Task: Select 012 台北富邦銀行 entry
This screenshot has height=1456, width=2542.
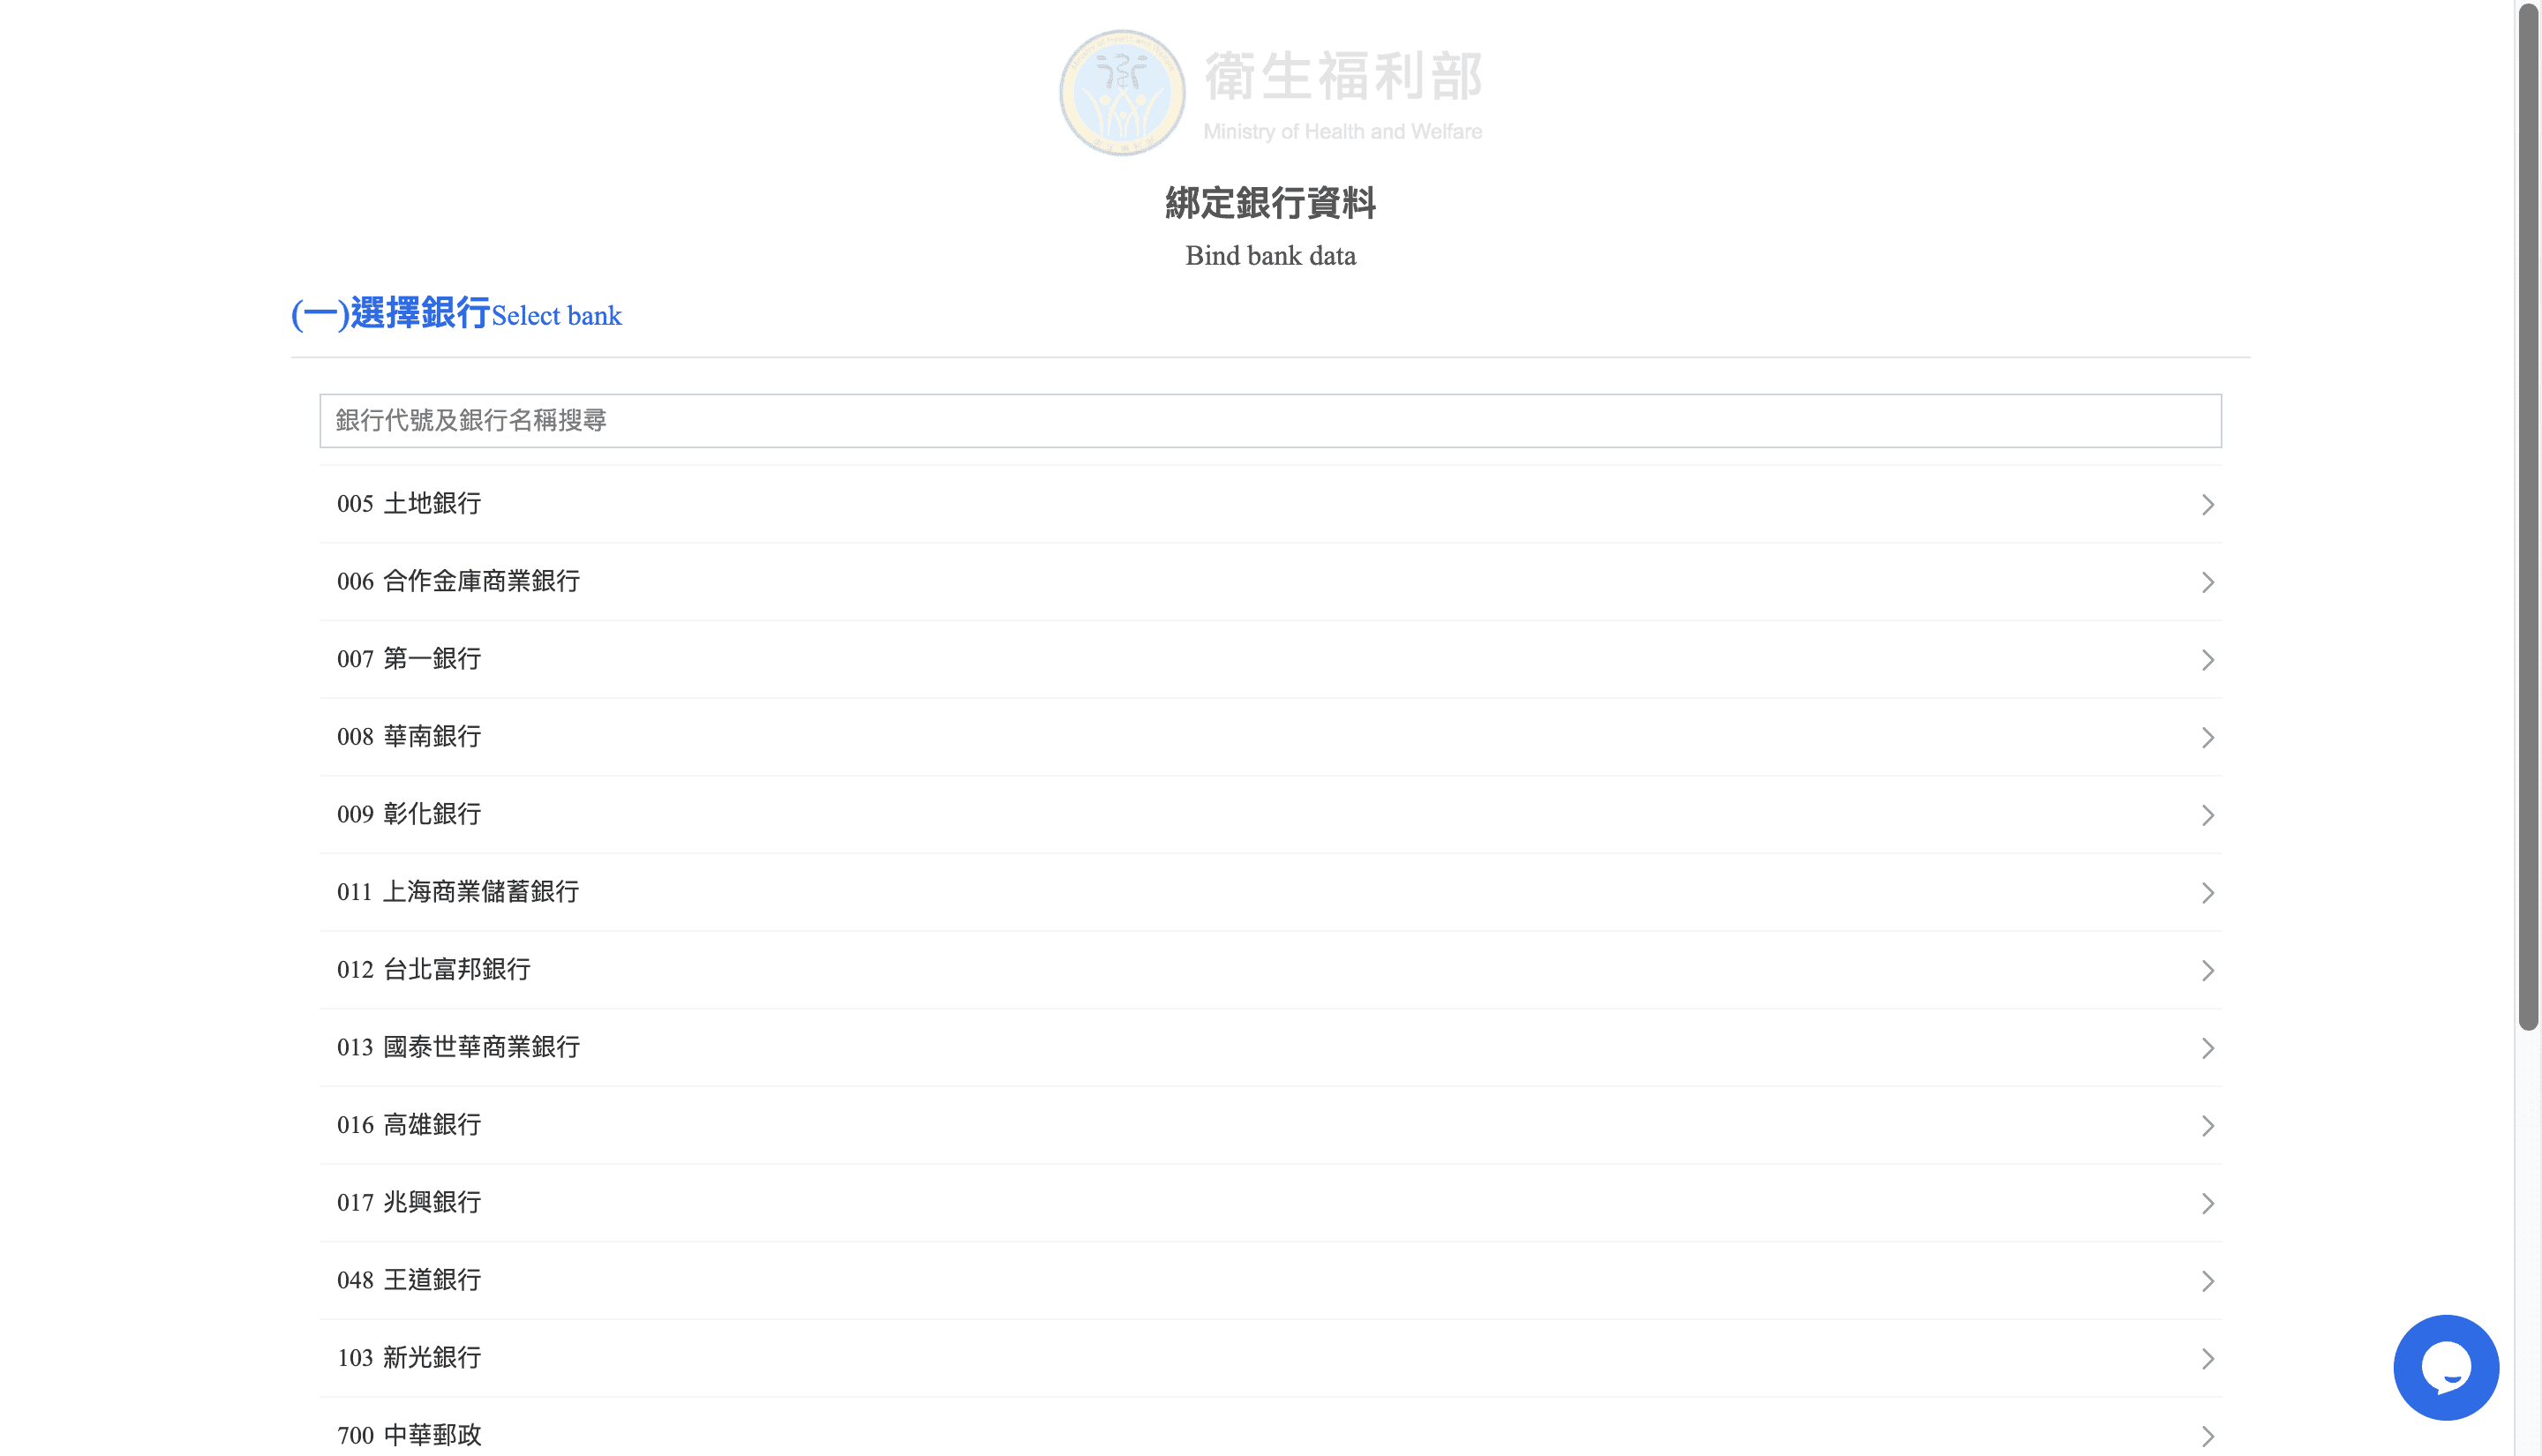Action: [1270, 970]
